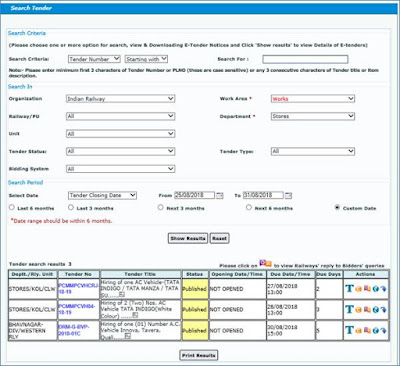The height and width of the screenshot is (366, 400).
Task: Click the Deptt./Rly. Unit column header
Action: (x=32, y=274)
